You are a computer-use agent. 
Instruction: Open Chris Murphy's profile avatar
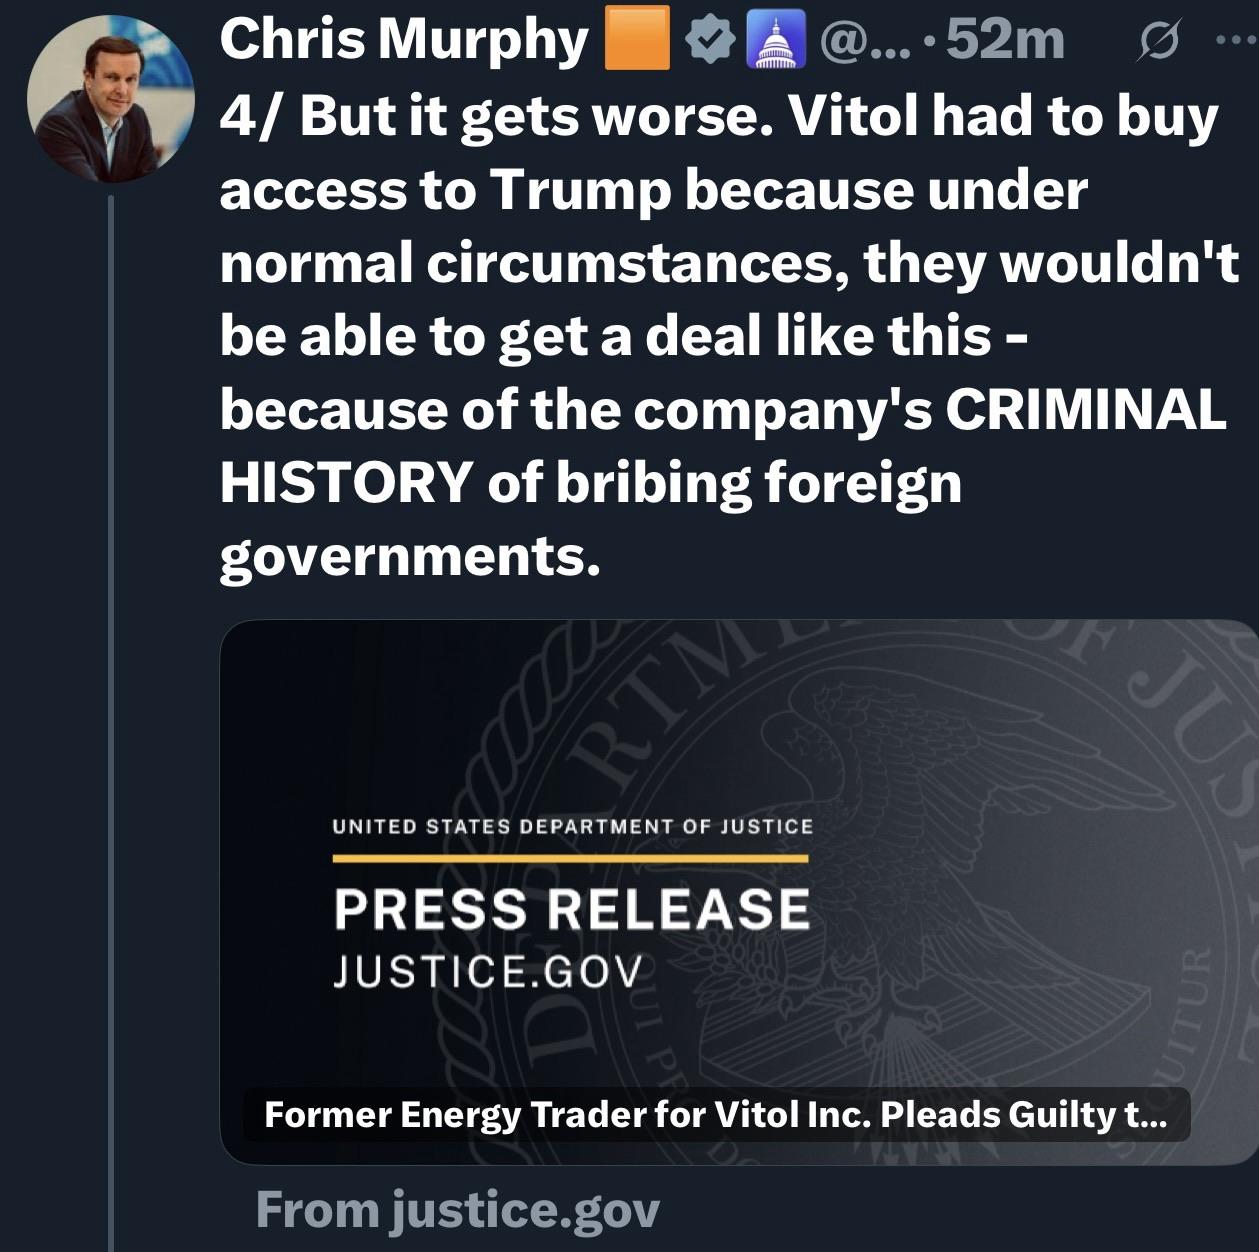110,99
